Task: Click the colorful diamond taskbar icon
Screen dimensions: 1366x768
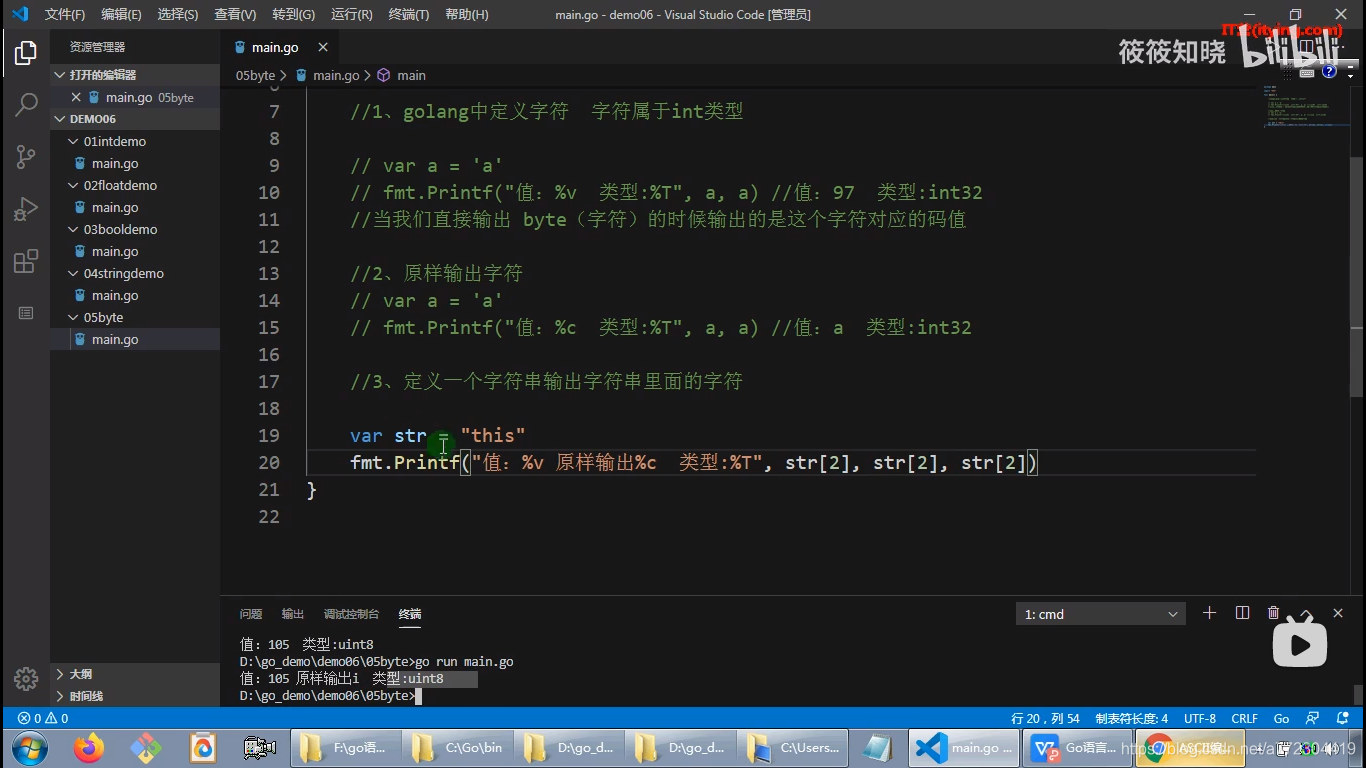Action: (x=146, y=748)
